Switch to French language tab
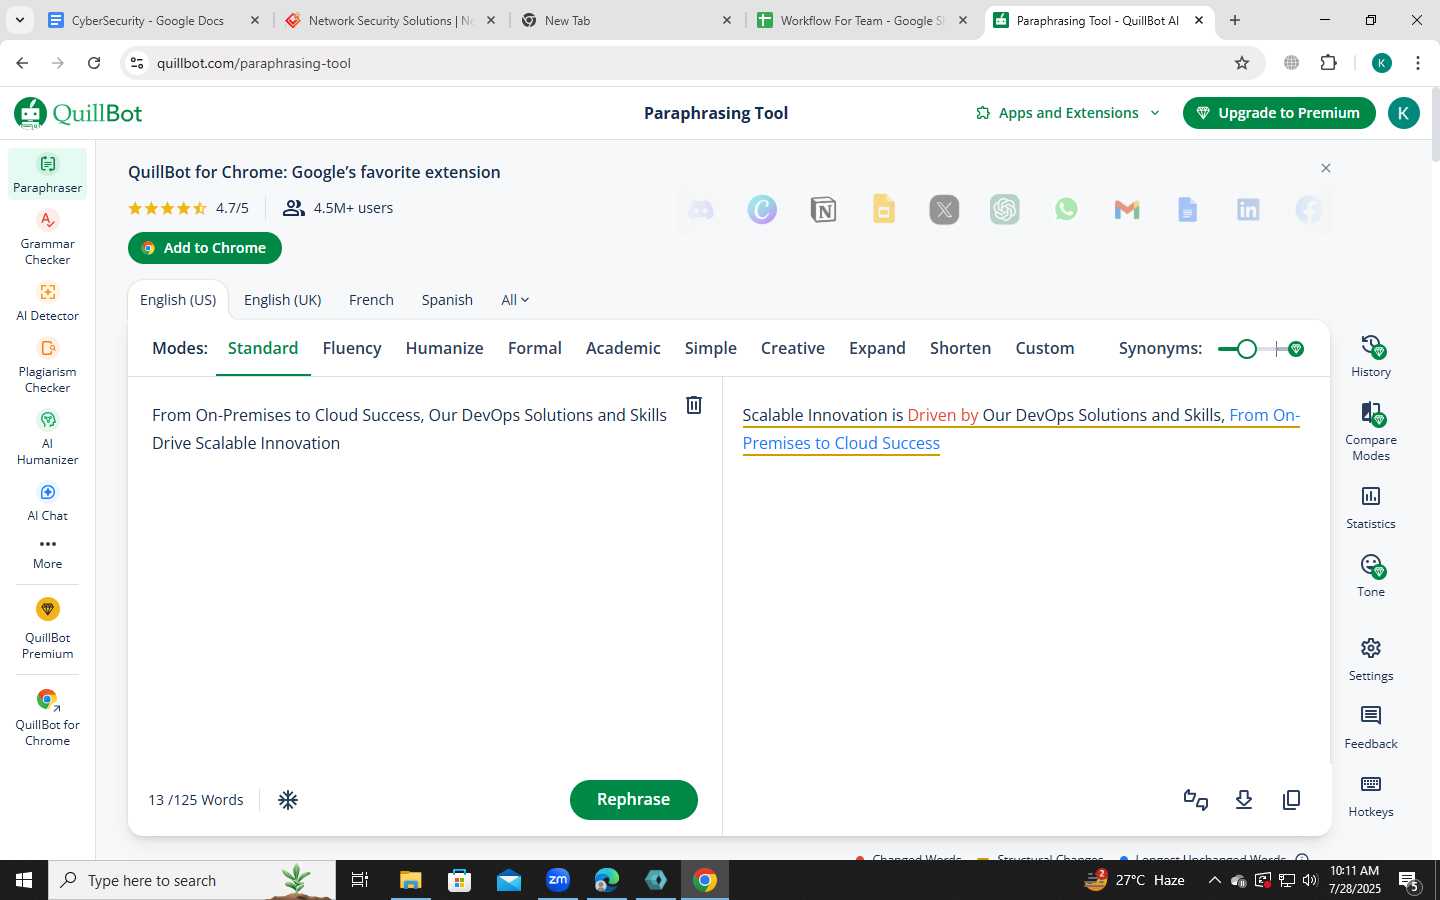 (x=371, y=300)
